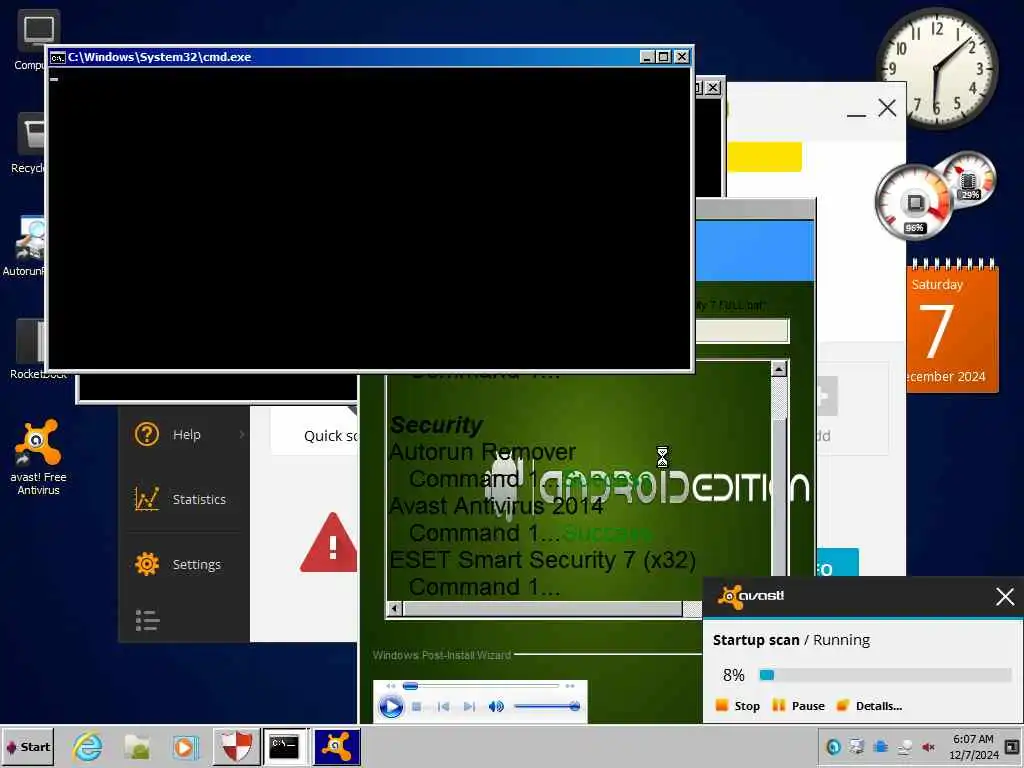Screen dimensions: 1024x768
Task: Play media in the wizard player
Action: [x=391, y=707]
